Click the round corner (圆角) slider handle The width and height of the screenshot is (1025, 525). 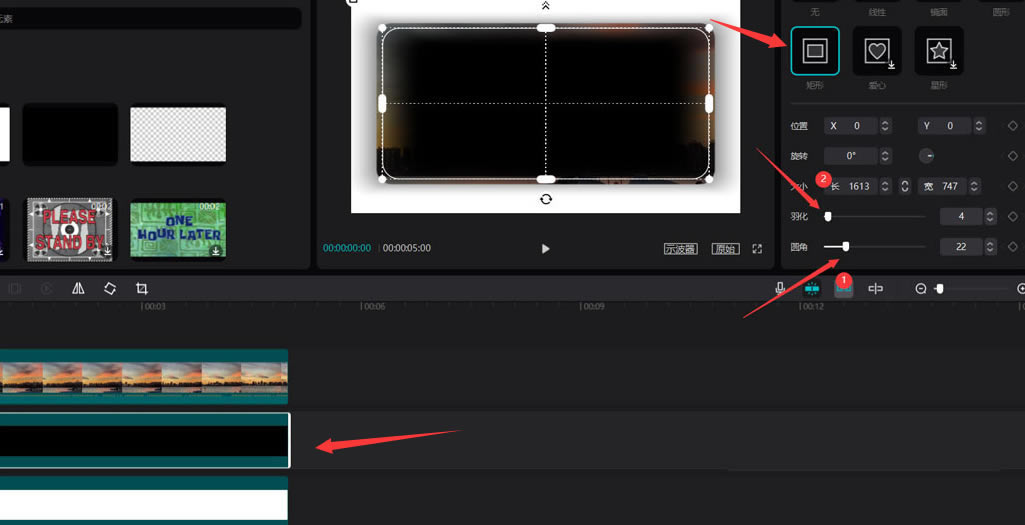(x=846, y=246)
